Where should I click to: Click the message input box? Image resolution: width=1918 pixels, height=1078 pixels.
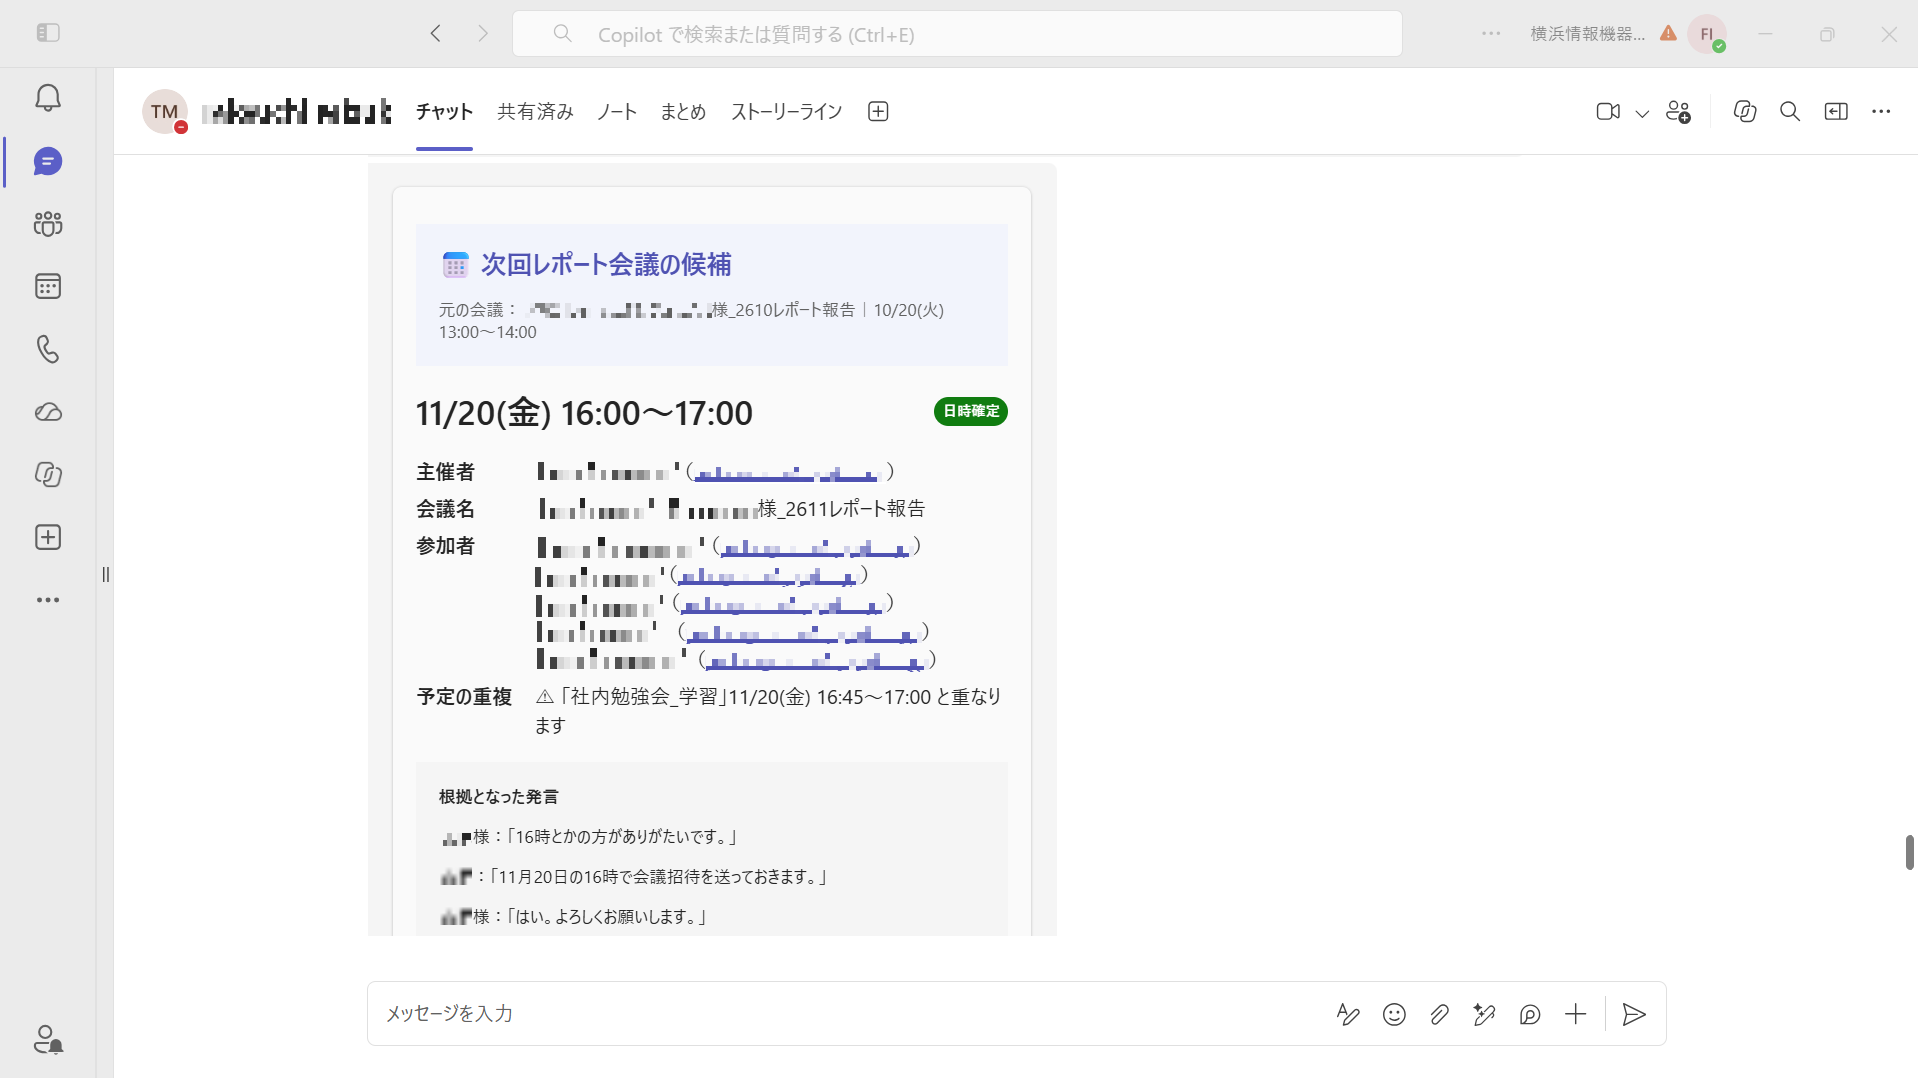tap(848, 1014)
